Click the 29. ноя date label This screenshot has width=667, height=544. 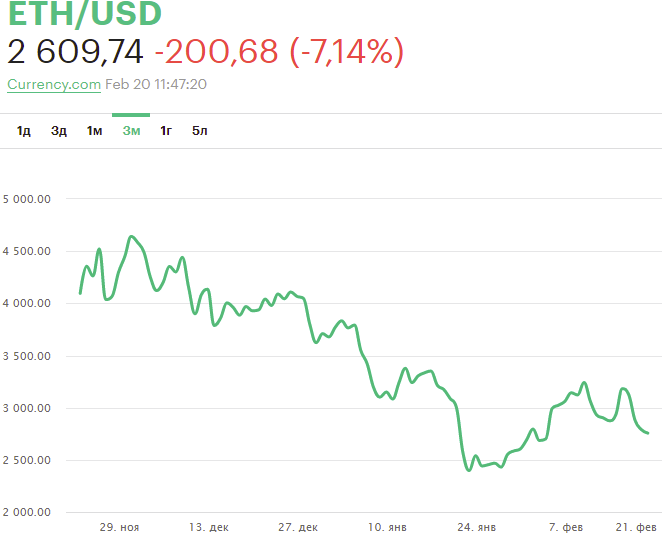coord(120,526)
